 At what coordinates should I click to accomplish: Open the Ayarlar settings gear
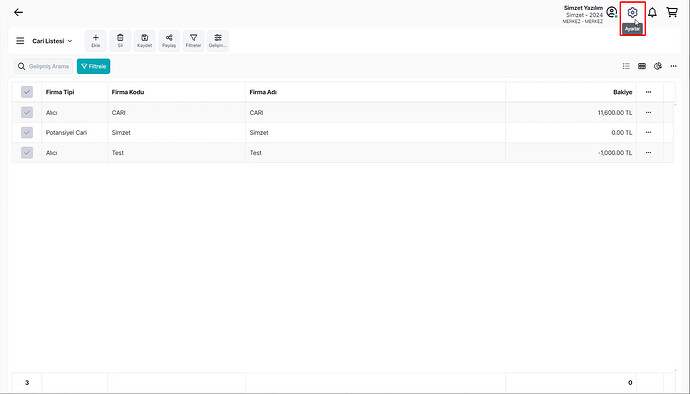pos(632,13)
